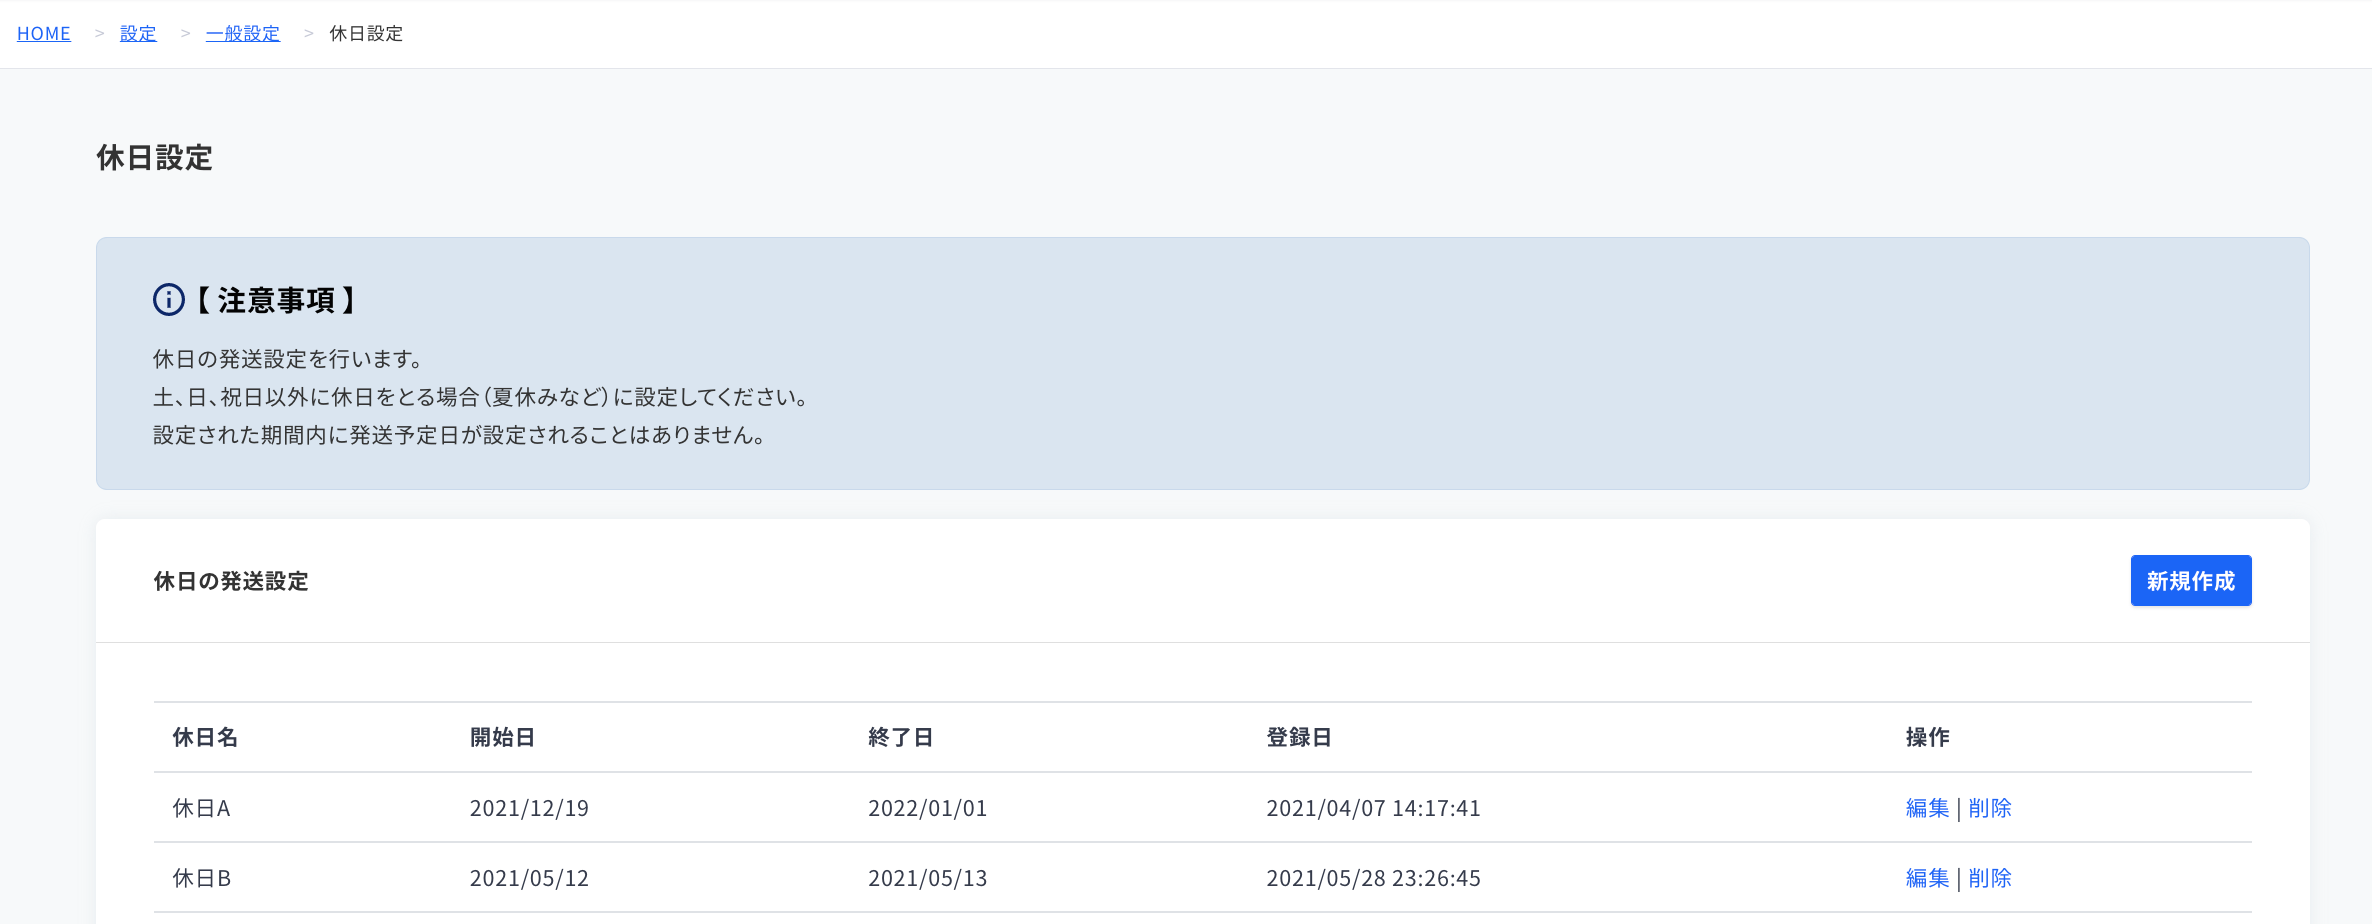Viewport: 2372px width, 924px height.
Task: Edit the 休日B row via 編集
Action: coord(1927,878)
